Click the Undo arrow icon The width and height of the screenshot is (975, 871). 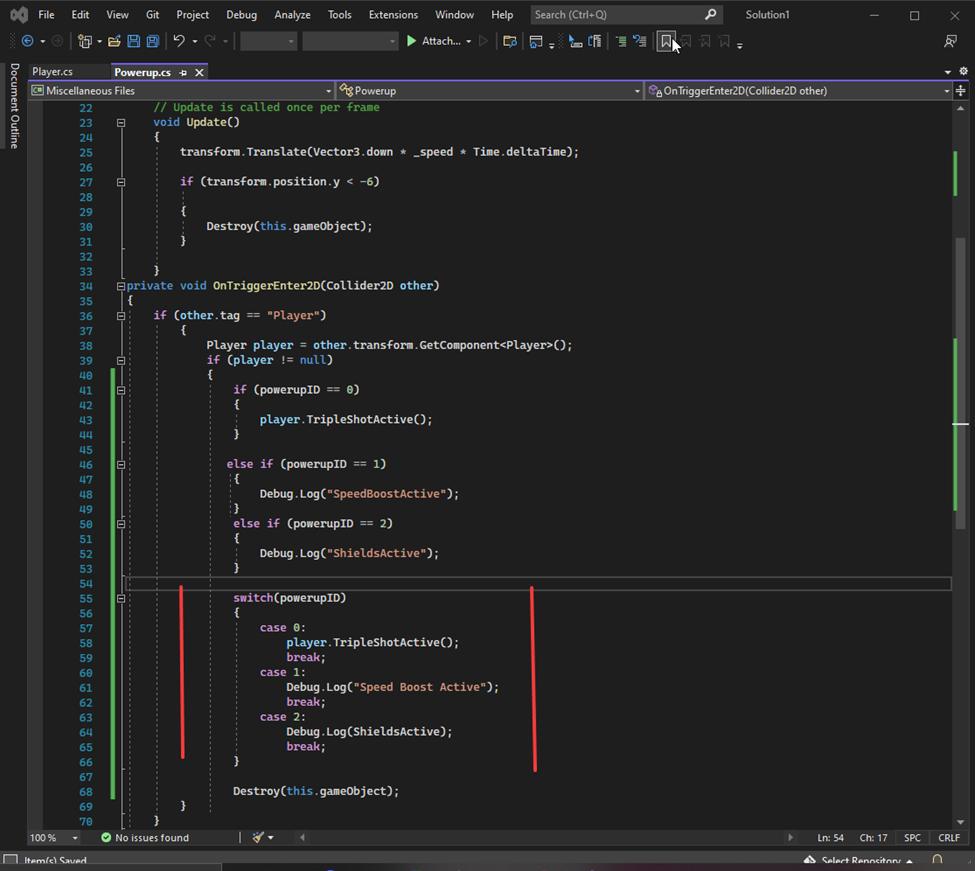click(x=179, y=41)
